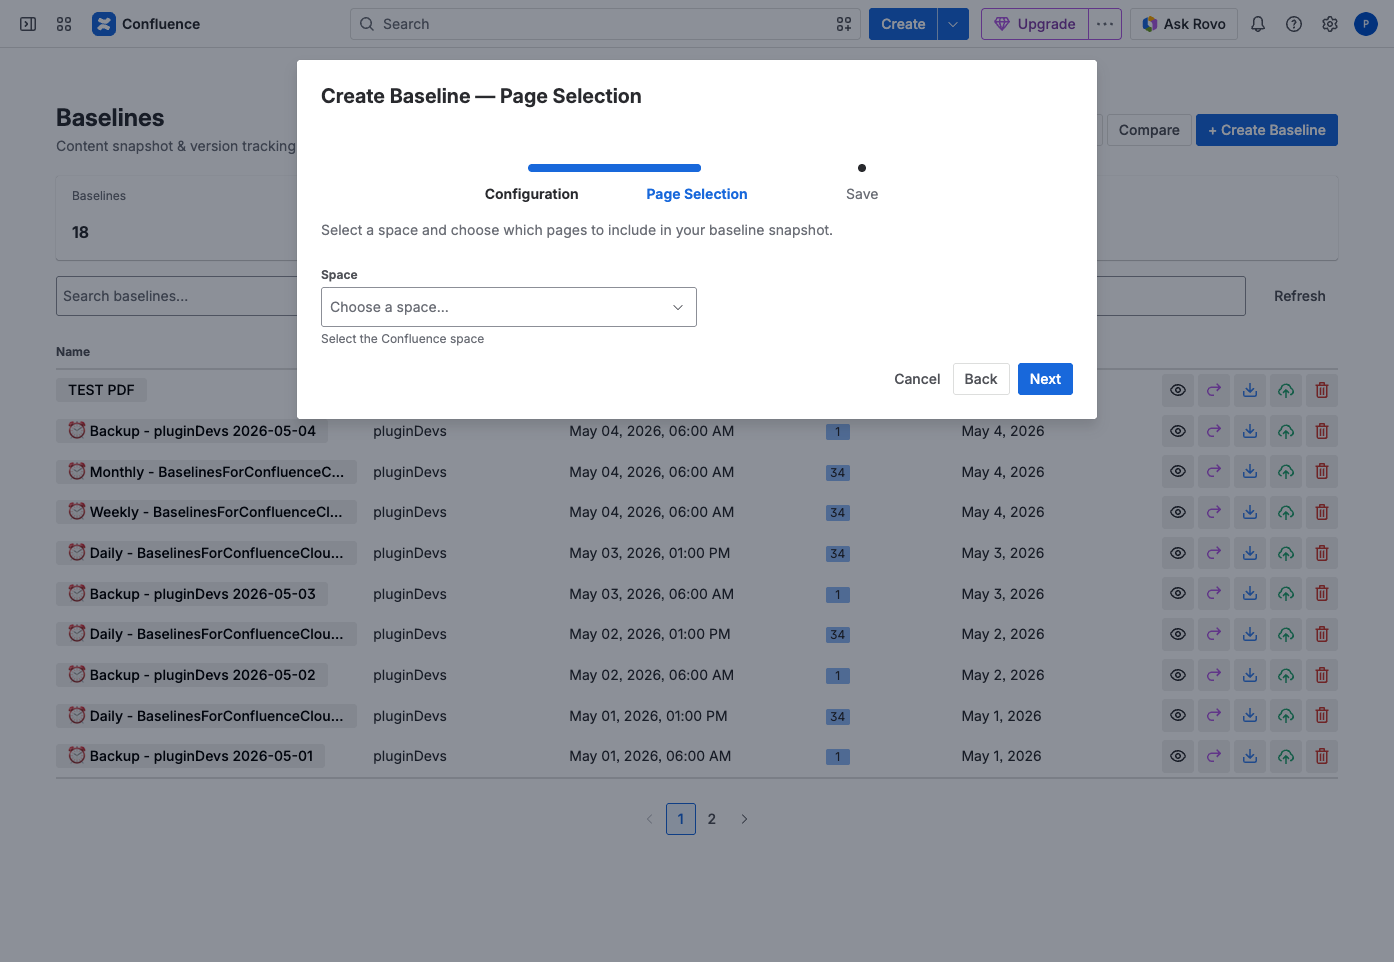The image size is (1394, 962).
Task: View Daily baseline May 03 eye icon
Action: coord(1178,553)
